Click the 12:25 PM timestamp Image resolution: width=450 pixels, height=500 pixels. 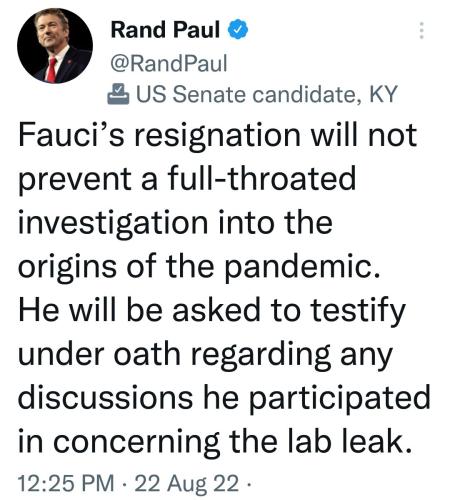(x=66, y=483)
